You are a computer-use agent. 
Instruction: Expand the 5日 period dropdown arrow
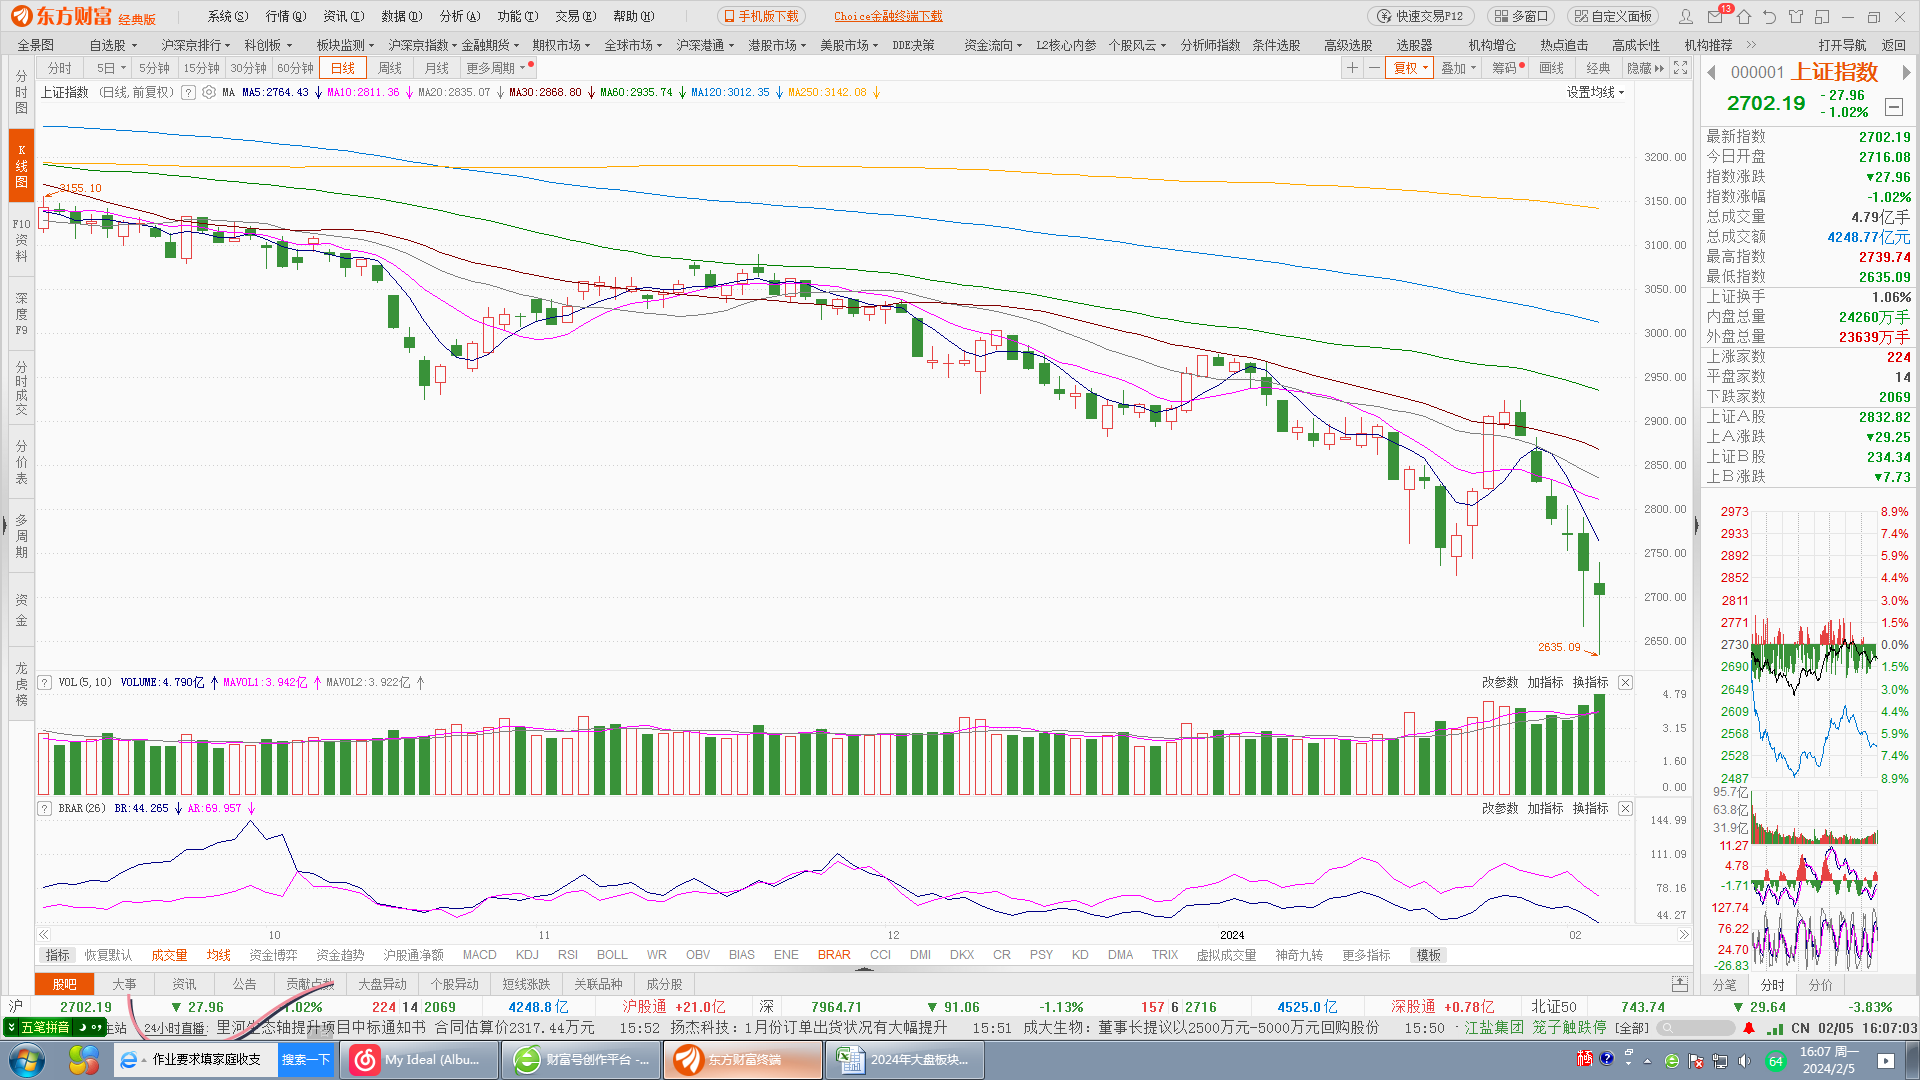123,68
